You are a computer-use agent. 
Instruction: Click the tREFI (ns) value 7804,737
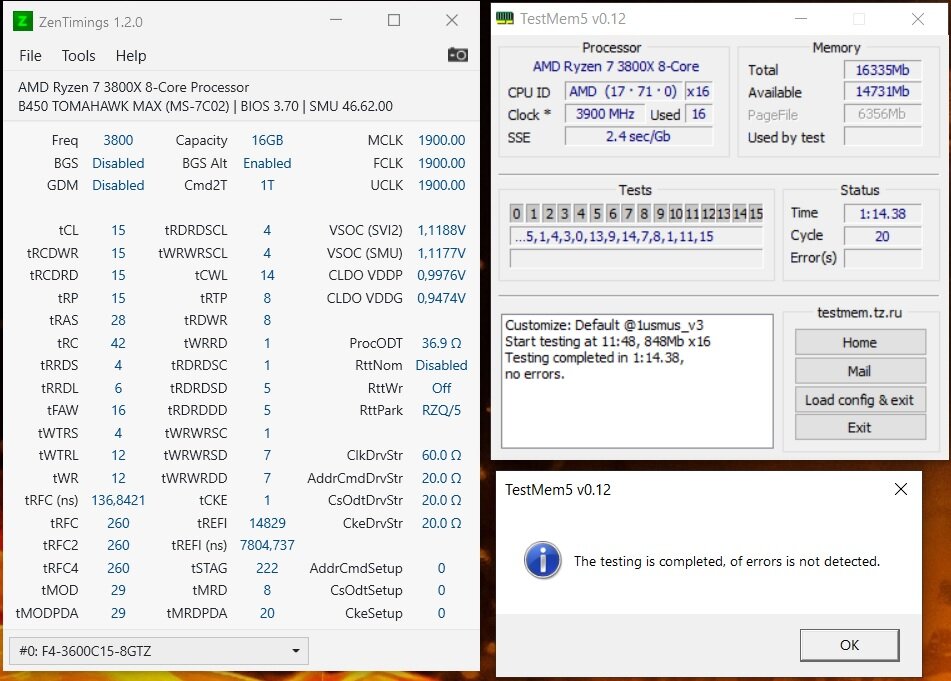[x=267, y=545]
